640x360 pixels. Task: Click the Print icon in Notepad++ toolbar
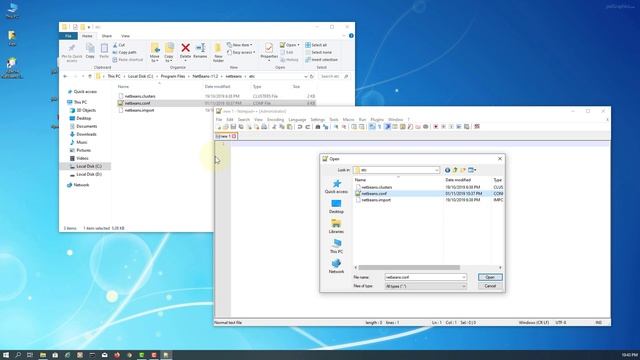point(264,127)
